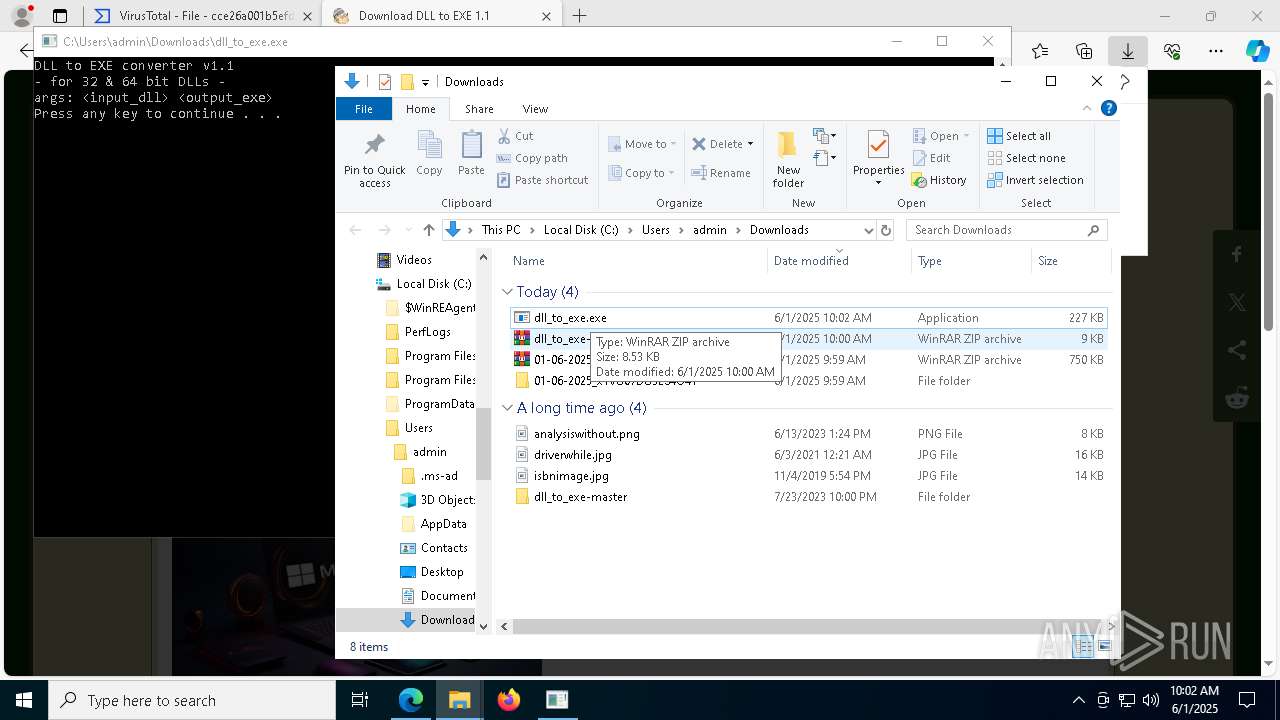Open Edge Downloads toolbar icon
This screenshot has height=720, width=1280.
(1127, 51)
